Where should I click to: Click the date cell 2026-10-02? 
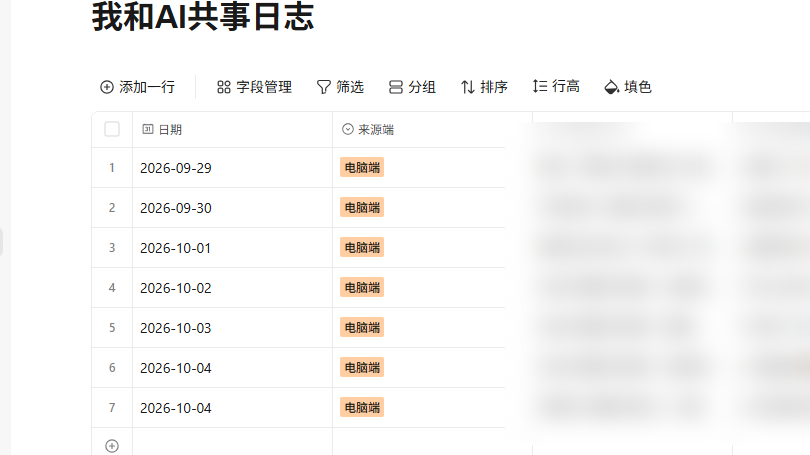(x=232, y=288)
